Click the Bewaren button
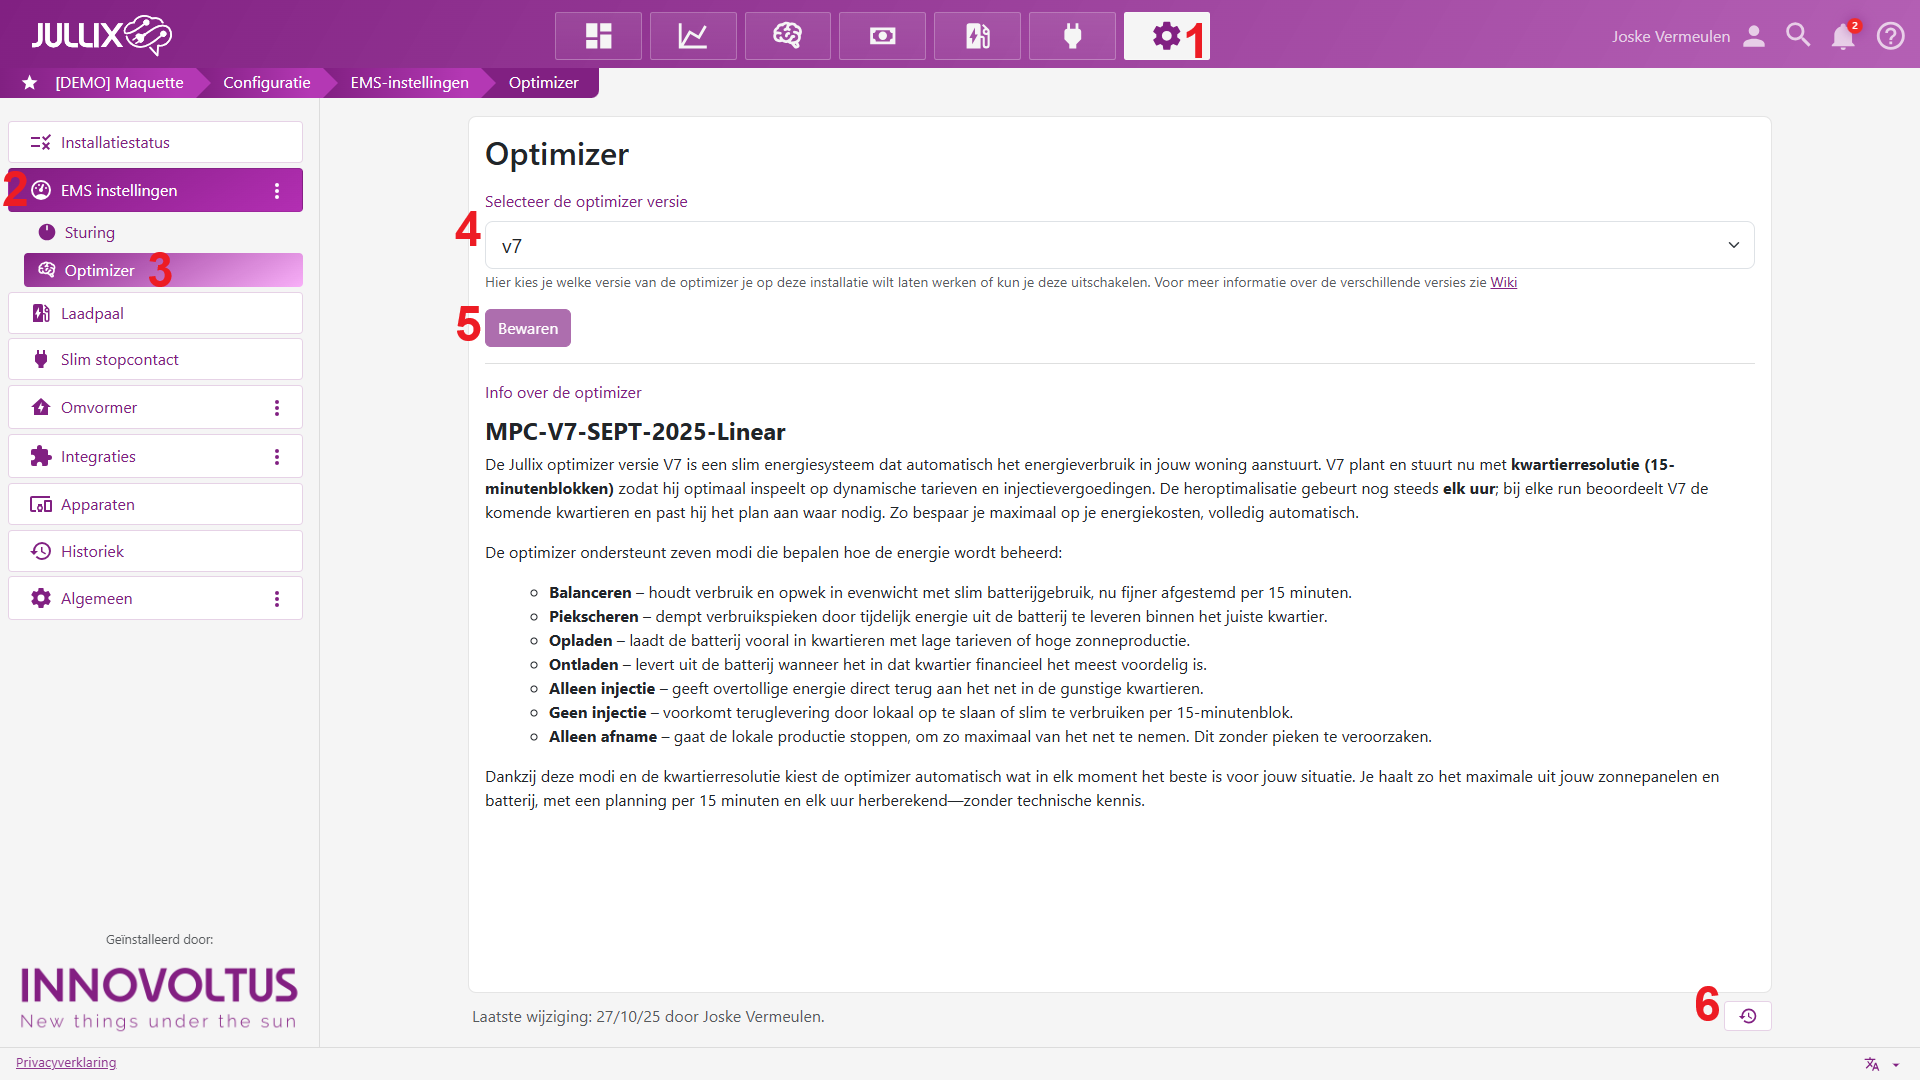The height and width of the screenshot is (1080, 1920). point(527,328)
